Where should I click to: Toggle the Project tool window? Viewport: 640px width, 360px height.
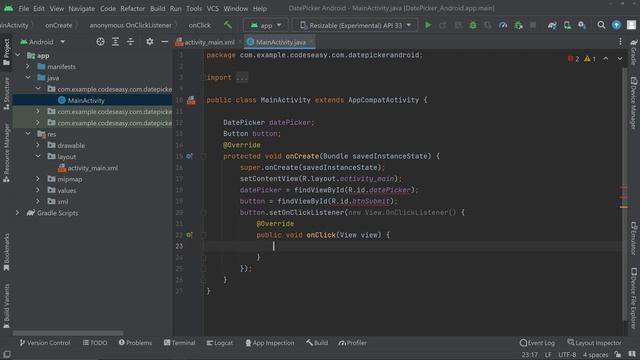7,52
